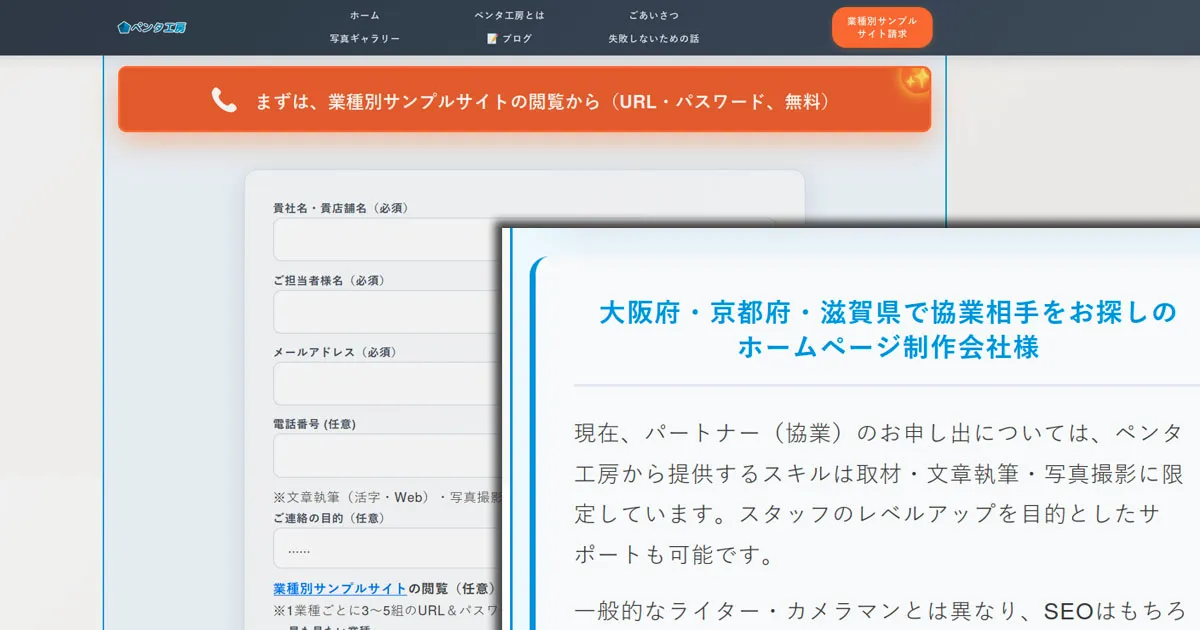Click the phone icon on the orange banner

(x=222, y=99)
